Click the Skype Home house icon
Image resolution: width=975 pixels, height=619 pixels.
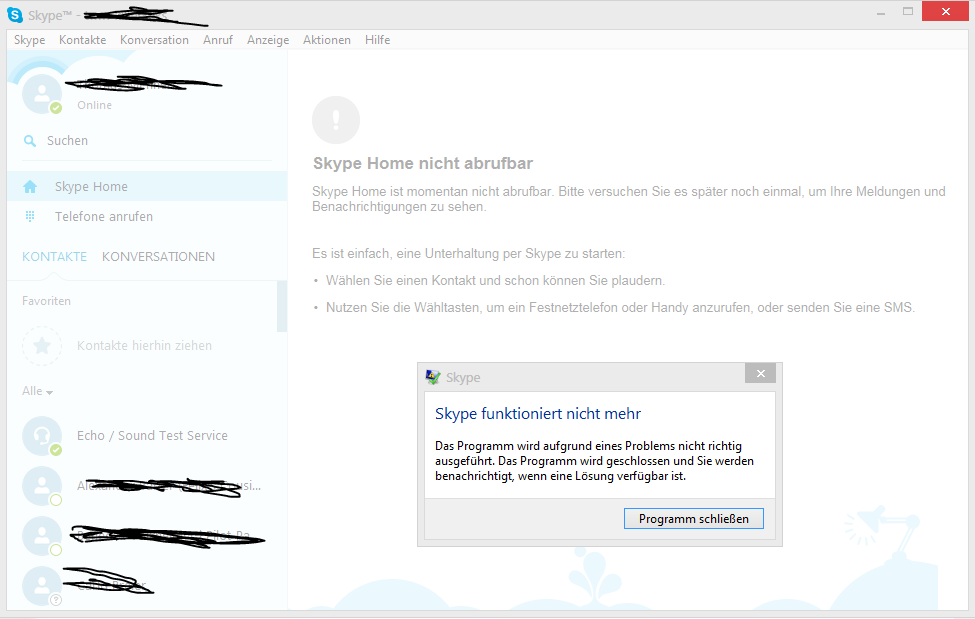tap(30, 187)
